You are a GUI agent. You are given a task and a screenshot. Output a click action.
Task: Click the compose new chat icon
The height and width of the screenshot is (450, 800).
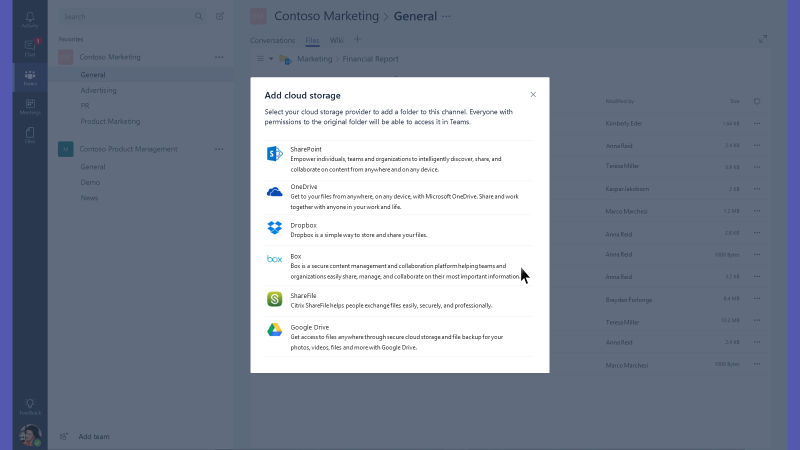pos(220,17)
